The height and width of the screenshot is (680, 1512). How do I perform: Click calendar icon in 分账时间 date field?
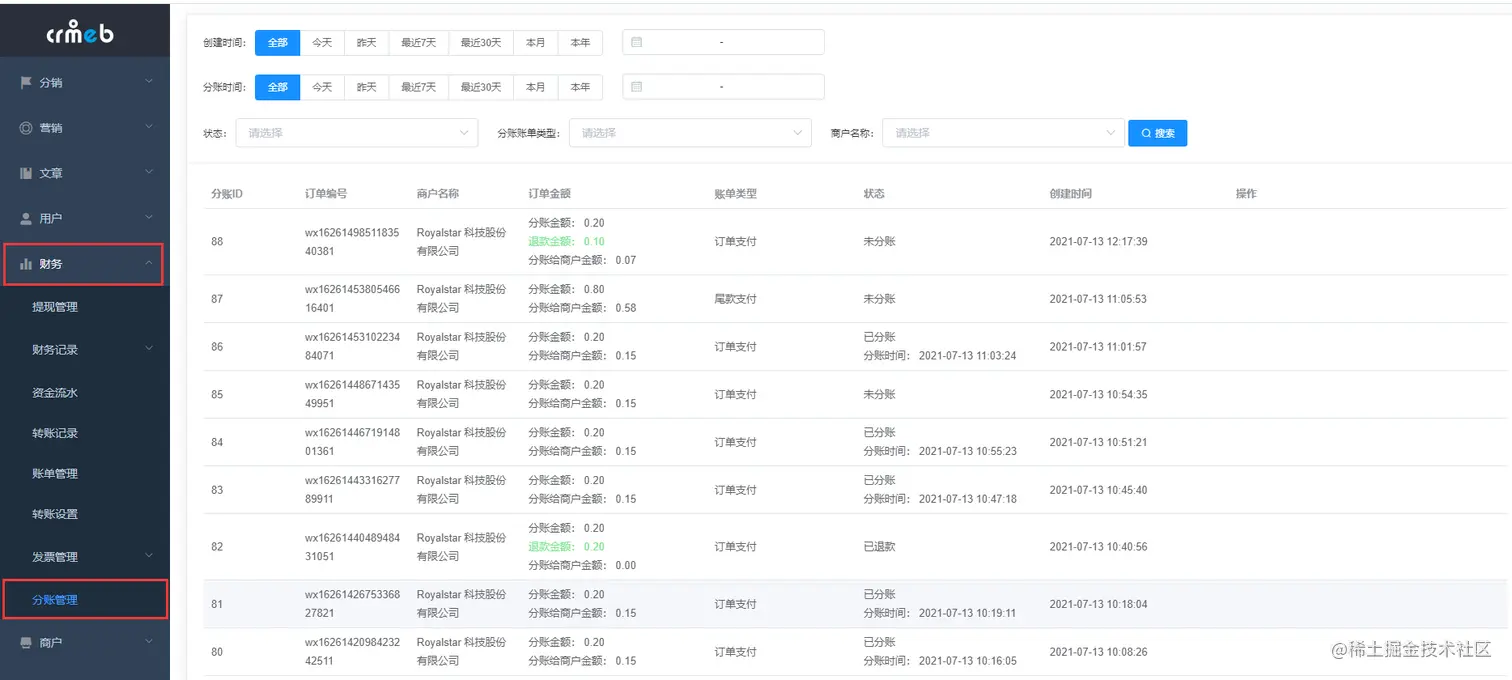click(x=637, y=87)
